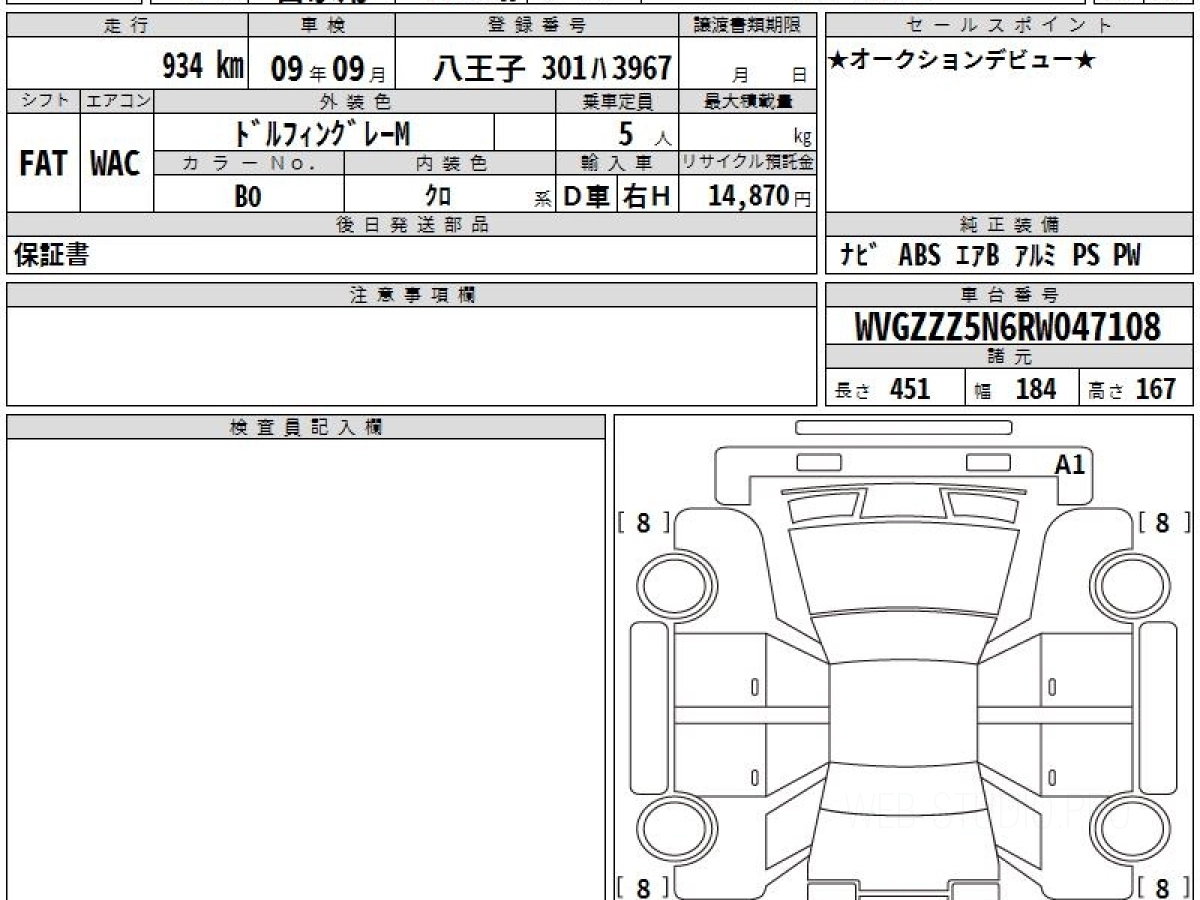This screenshot has height=900, width=1200.
Task: Select the ABS equipment item
Action: [x=920, y=256]
